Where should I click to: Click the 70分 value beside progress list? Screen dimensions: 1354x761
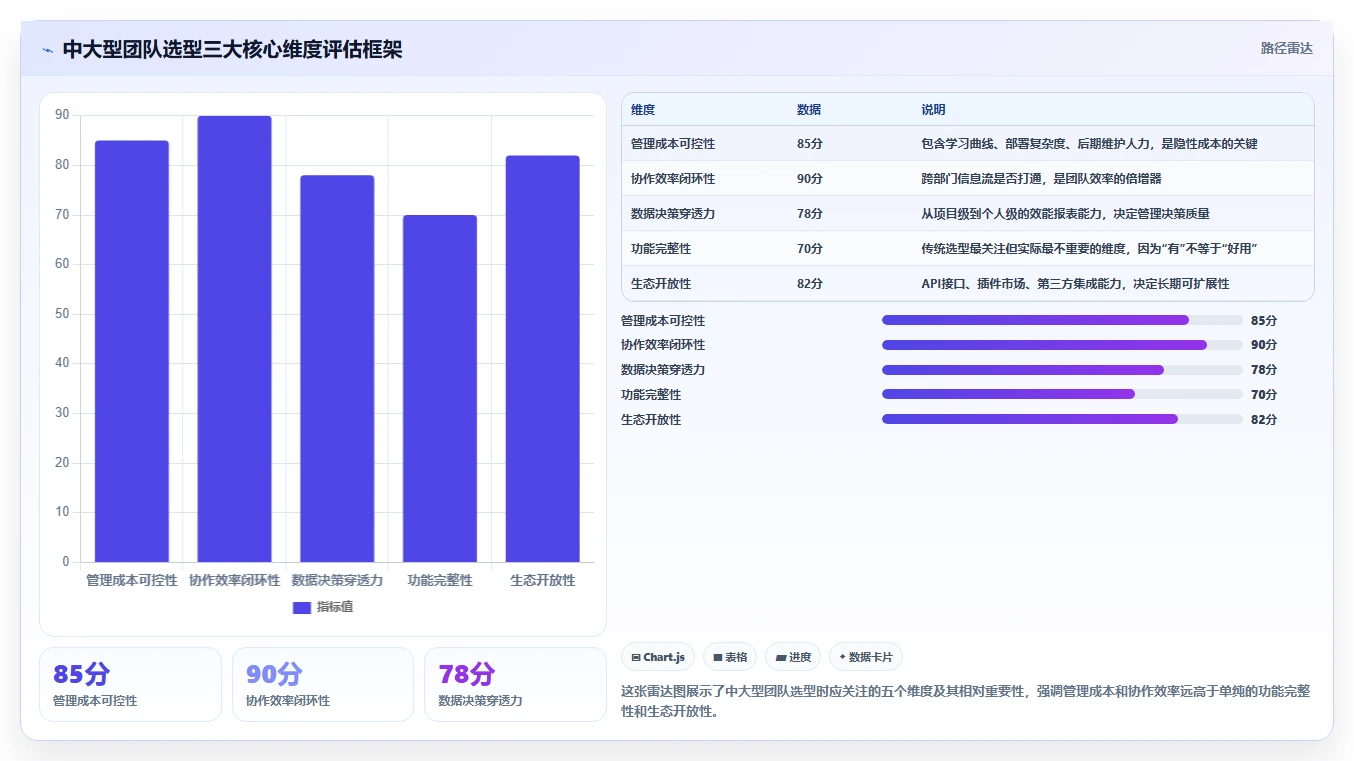tap(1264, 395)
